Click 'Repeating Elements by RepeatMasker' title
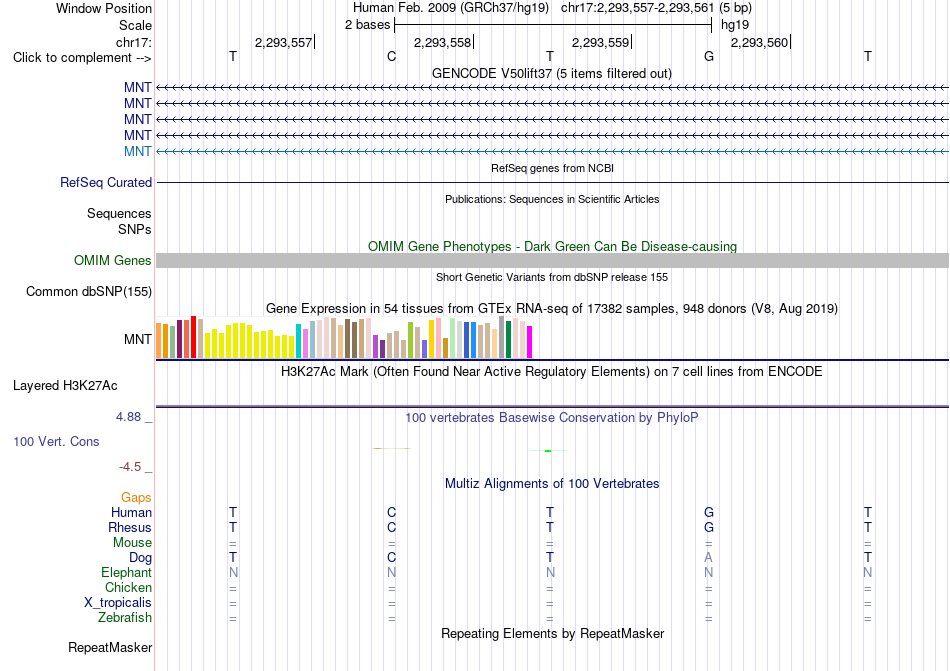This screenshot has width=950, height=671. [x=553, y=633]
